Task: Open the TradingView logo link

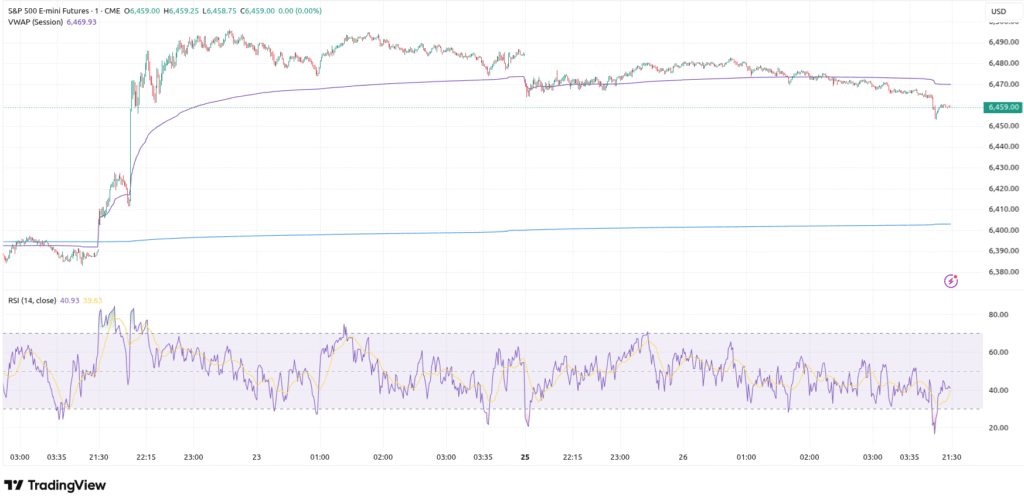Action: click(55, 485)
